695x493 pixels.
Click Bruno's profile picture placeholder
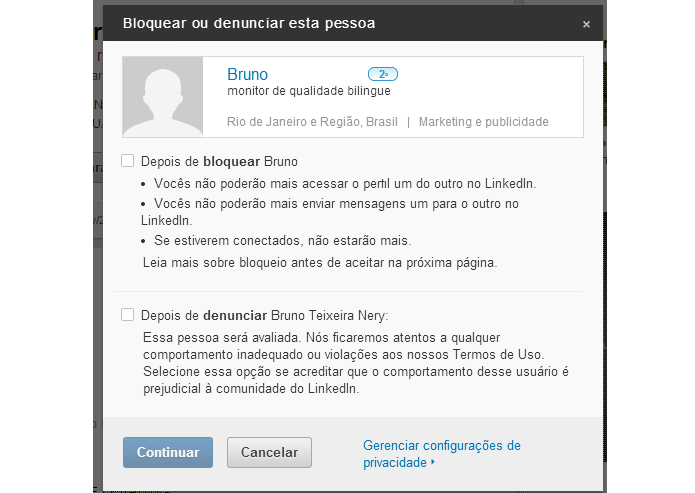coord(163,97)
